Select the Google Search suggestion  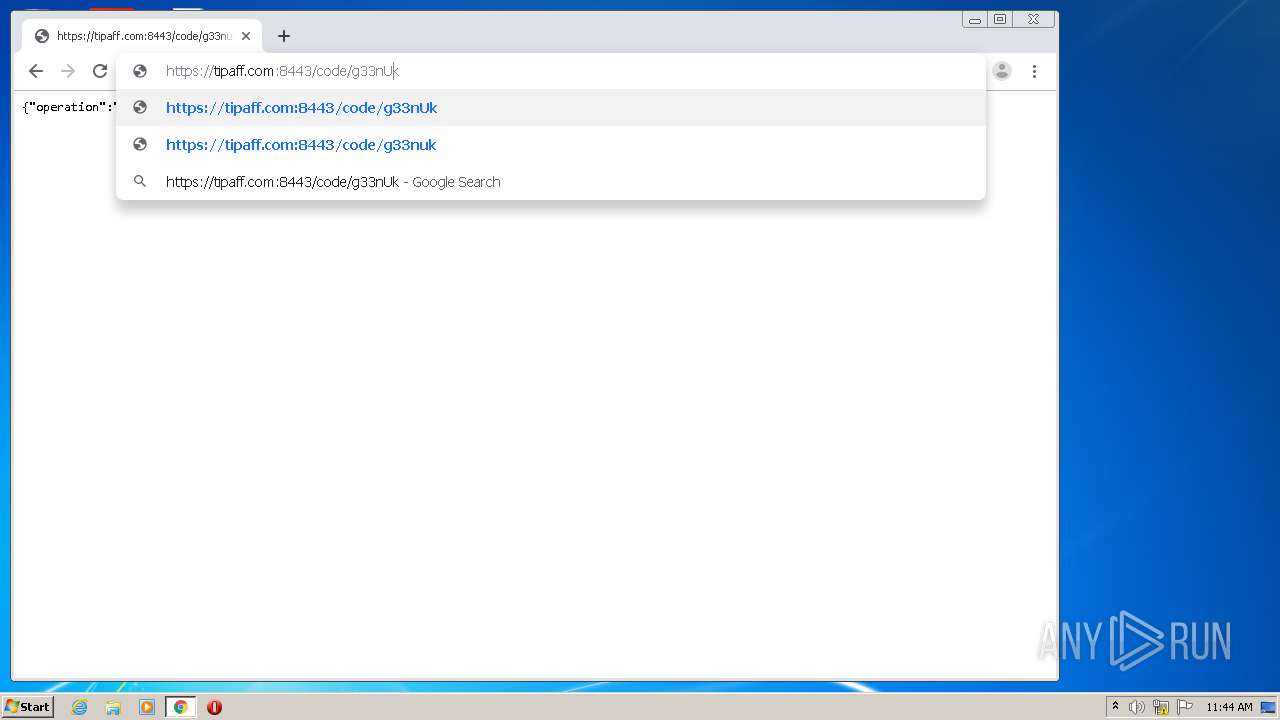pyautogui.click(x=551, y=182)
